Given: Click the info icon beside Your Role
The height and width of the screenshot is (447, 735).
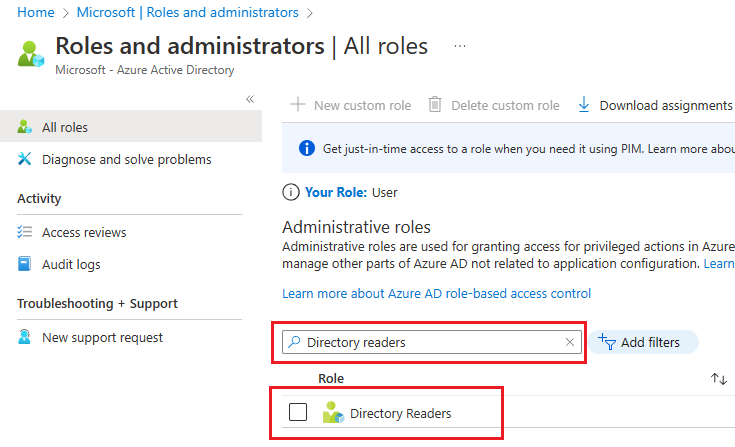Looking at the screenshot, I should click(291, 192).
